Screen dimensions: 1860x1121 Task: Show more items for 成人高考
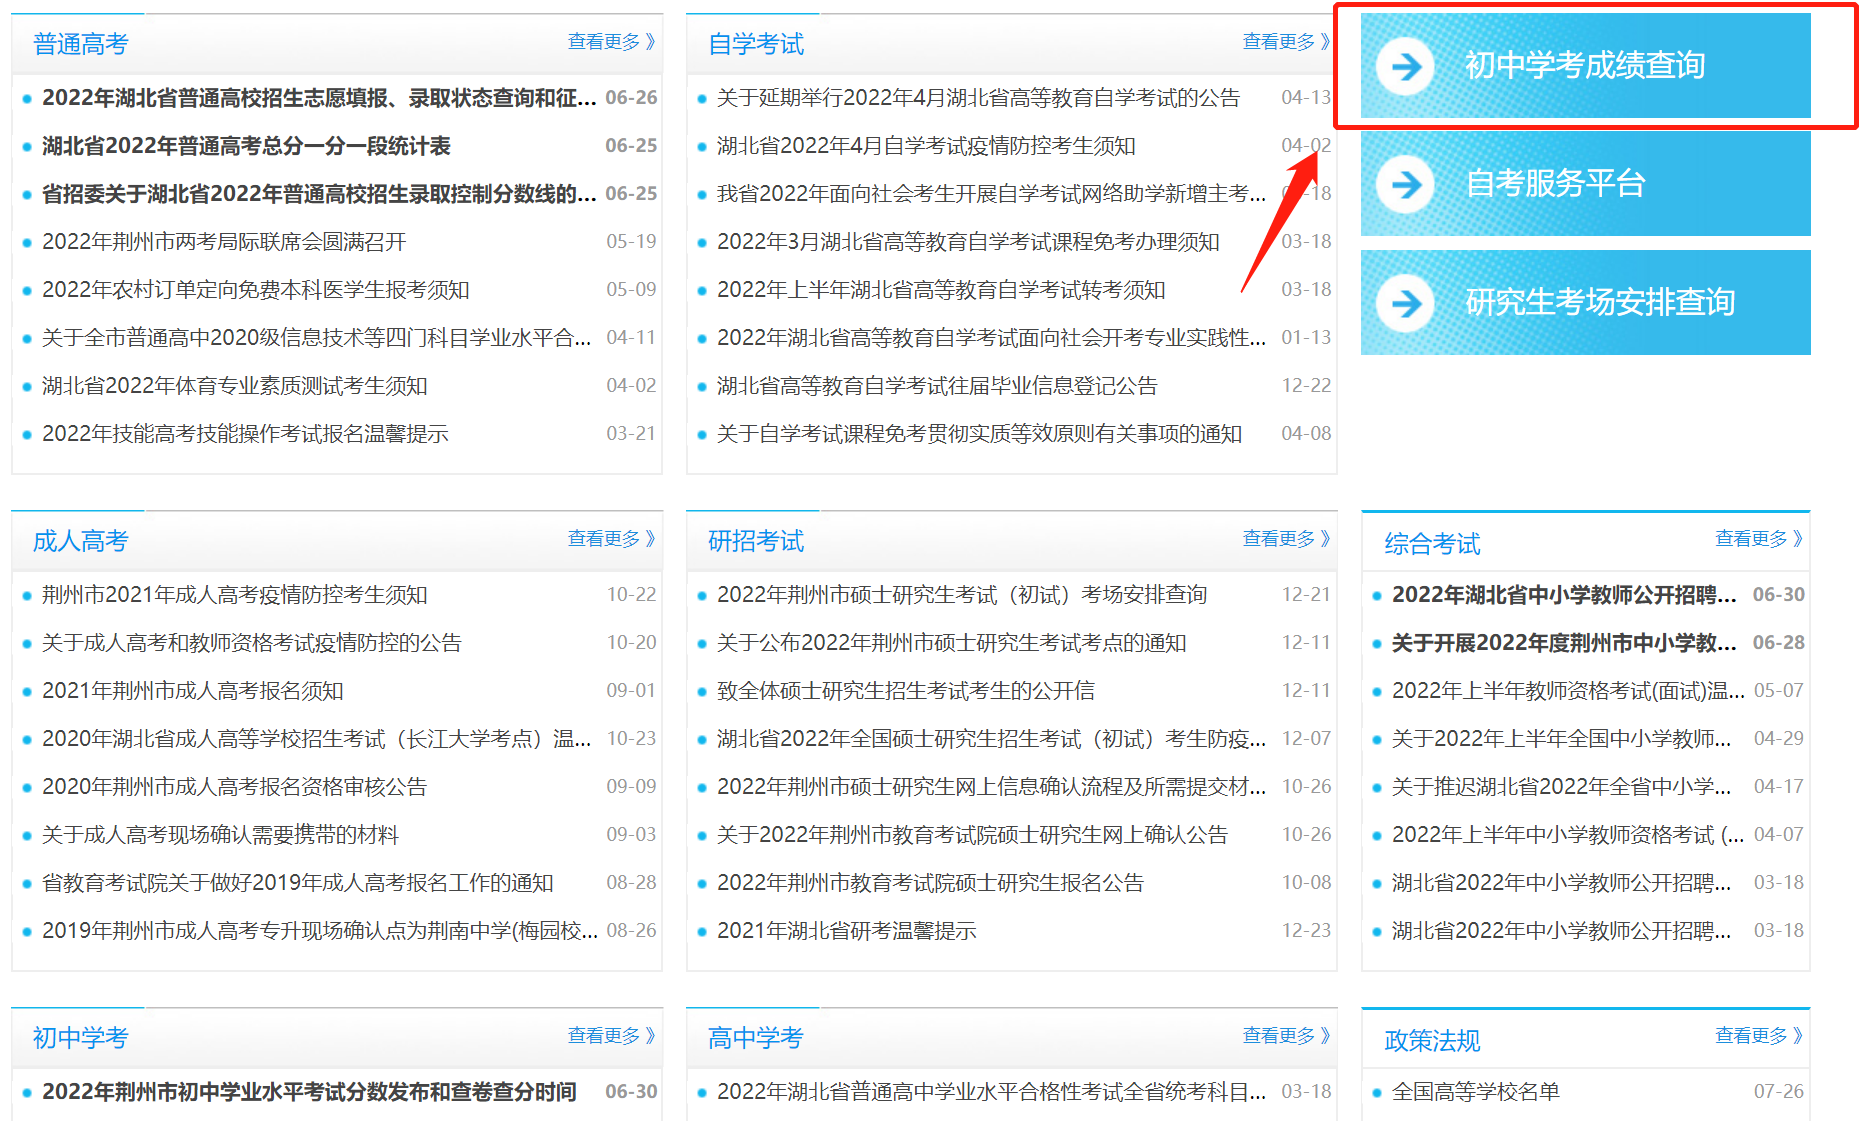coord(611,539)
